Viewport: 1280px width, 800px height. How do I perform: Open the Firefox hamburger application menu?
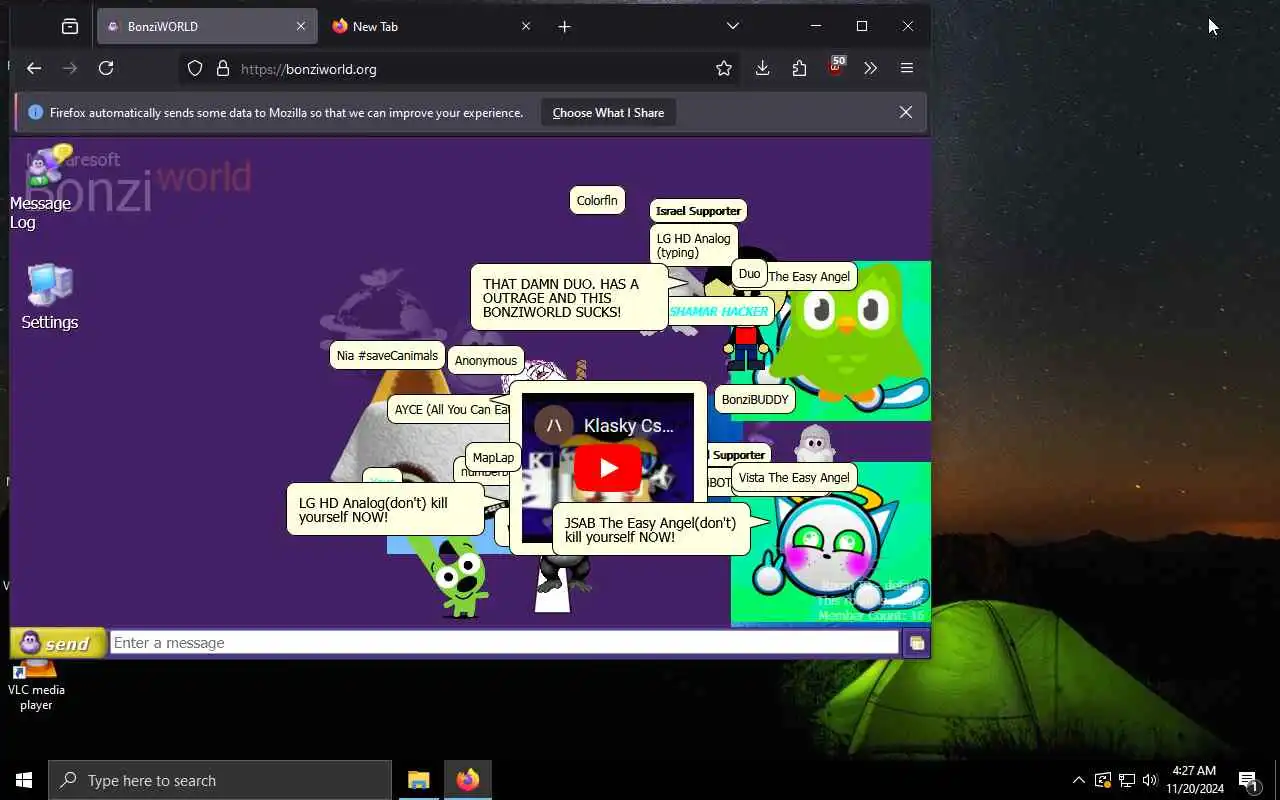click(907, 68)
